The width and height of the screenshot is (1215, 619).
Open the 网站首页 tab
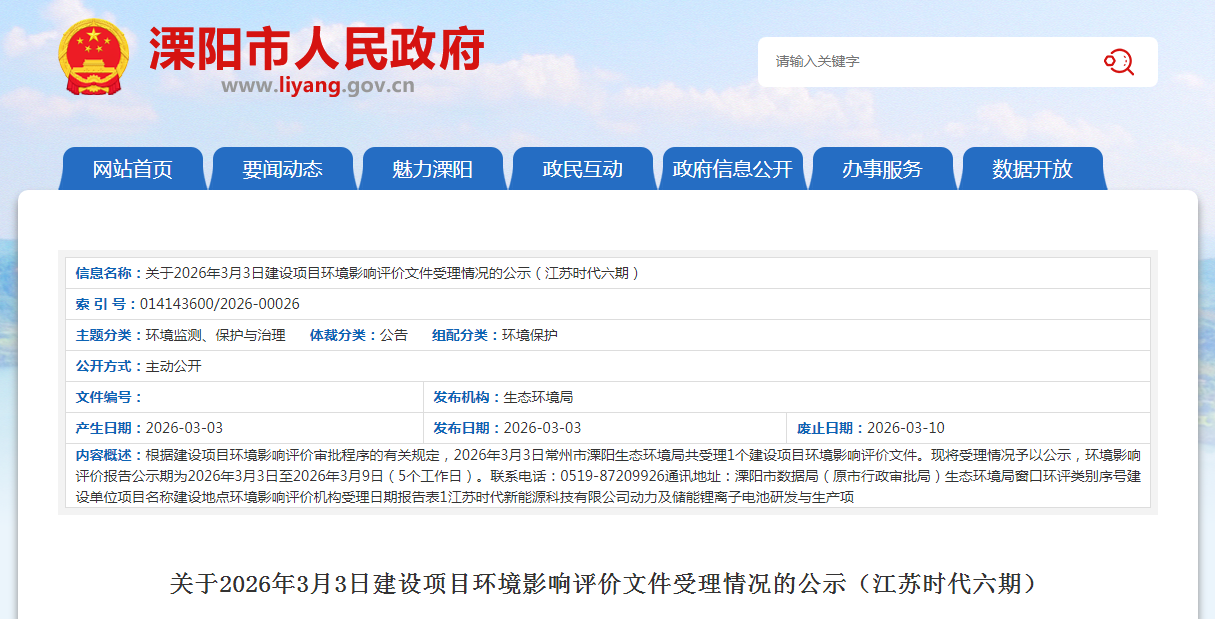(132, 169)
